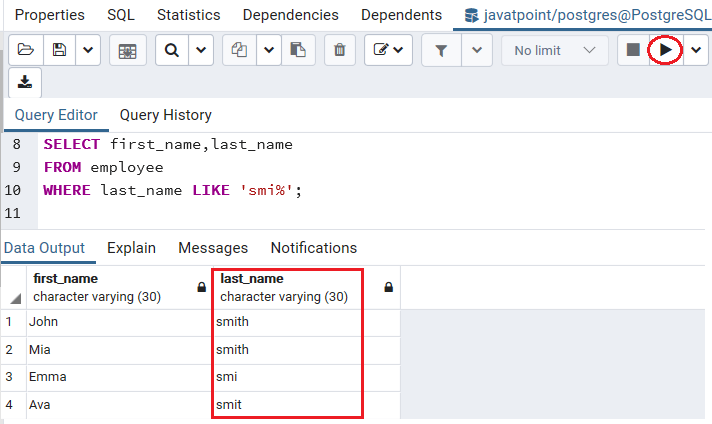Screen dimensions: 712x424
Task: Click the filter funnel icon
Action: click(441, 50)
